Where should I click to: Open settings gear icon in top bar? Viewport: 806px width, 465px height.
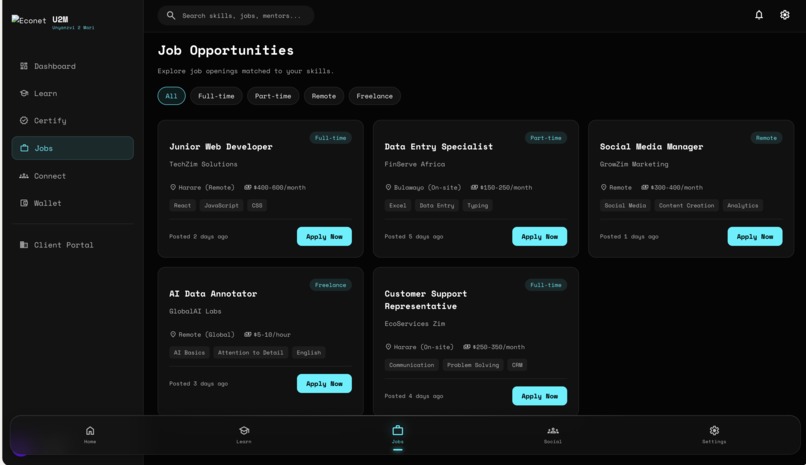(784, 15)
